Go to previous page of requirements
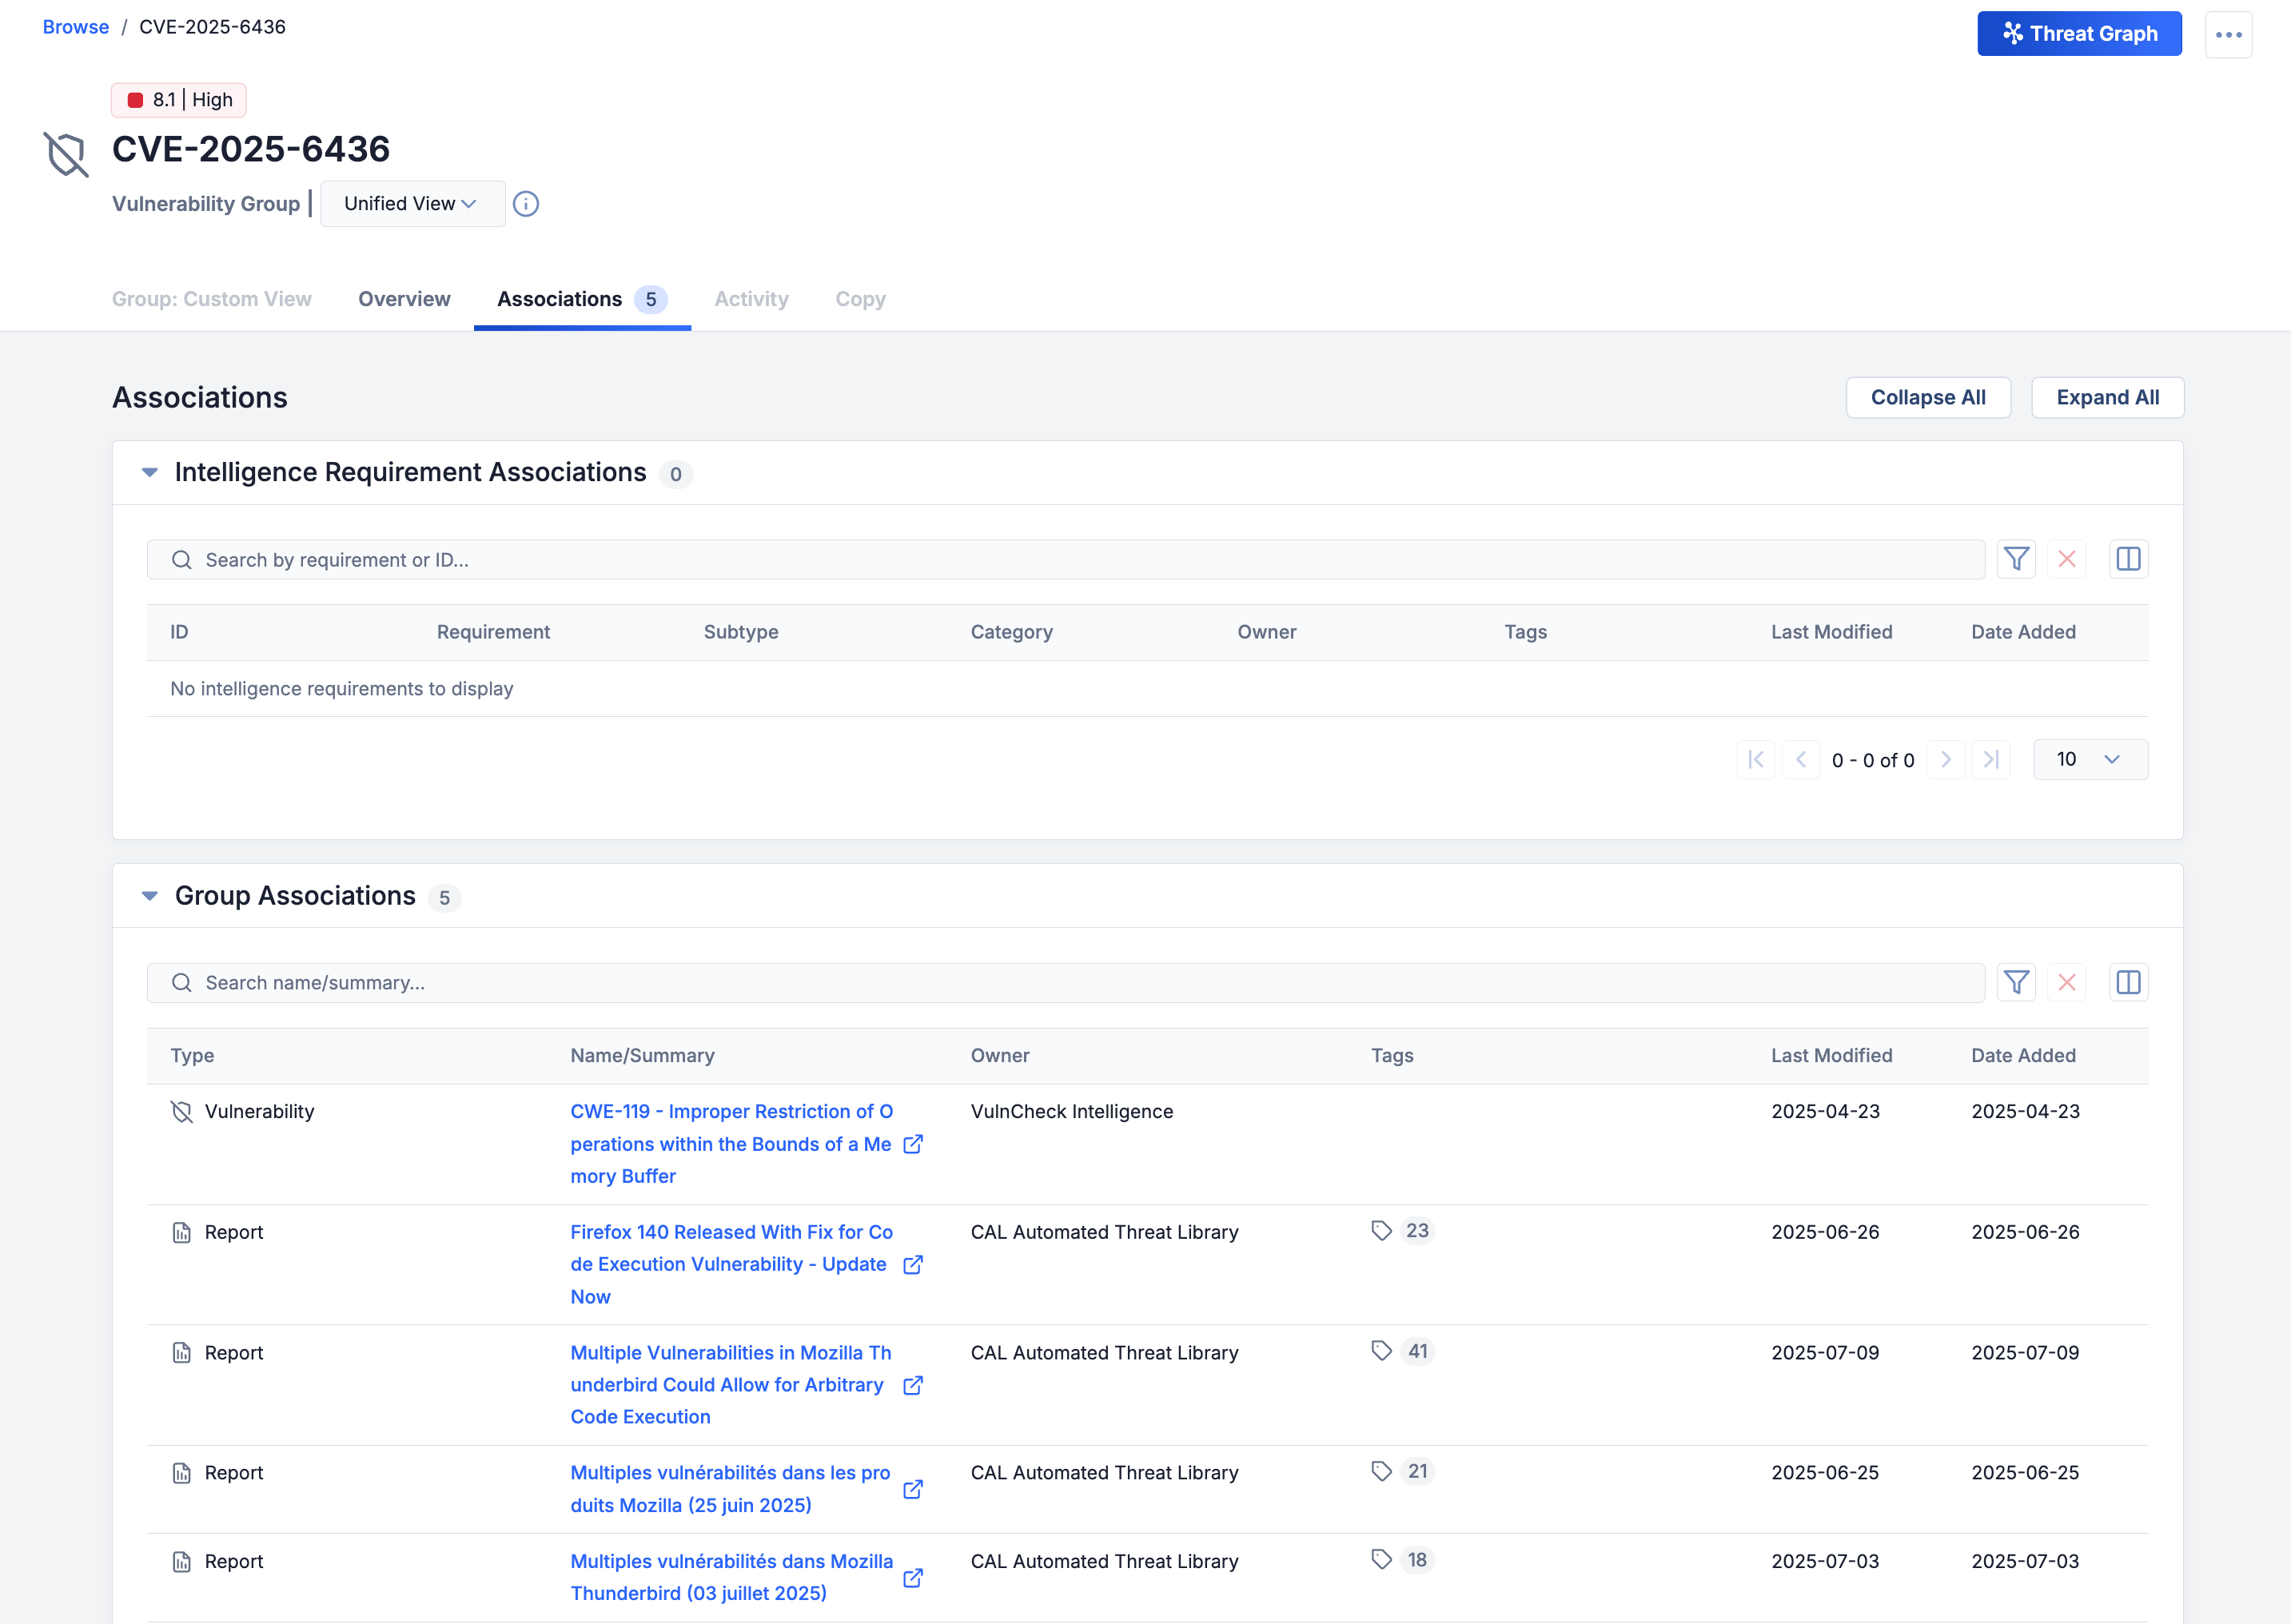This screenshot has width=2291, height=1624. 1801,760
